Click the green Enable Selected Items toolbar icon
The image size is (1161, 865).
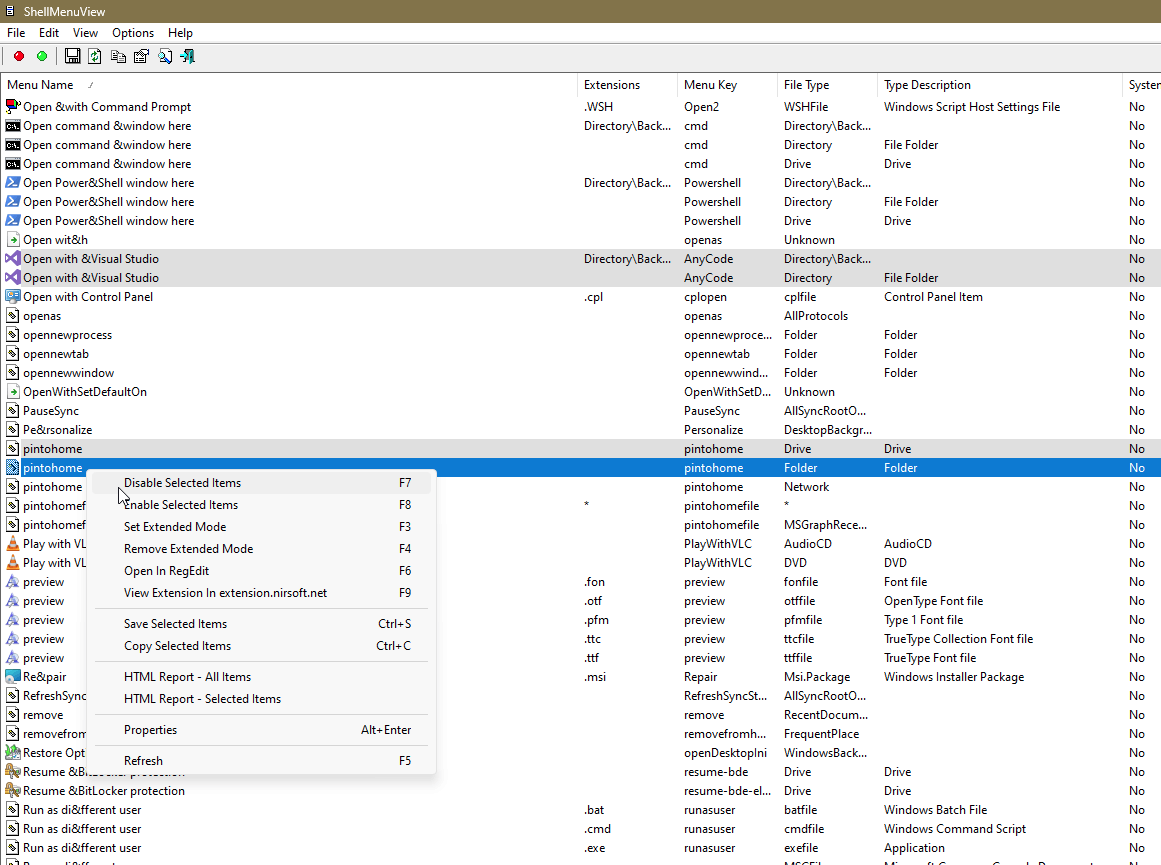pos(42,56)
